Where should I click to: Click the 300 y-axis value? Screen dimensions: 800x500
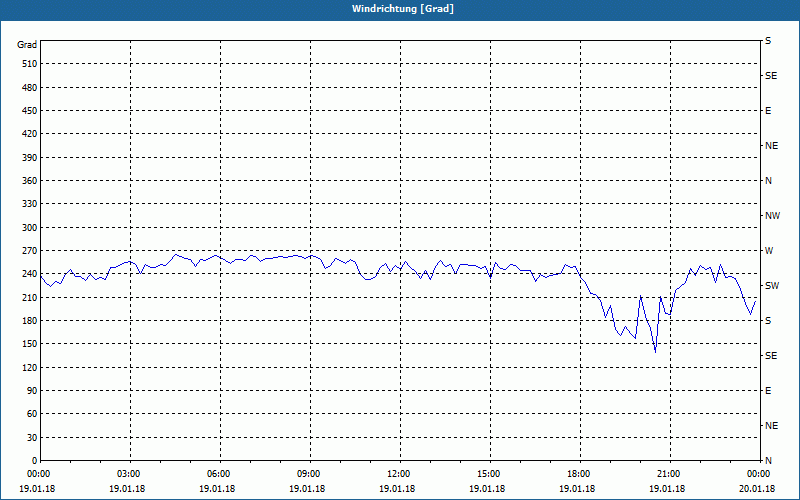point(30,228)
